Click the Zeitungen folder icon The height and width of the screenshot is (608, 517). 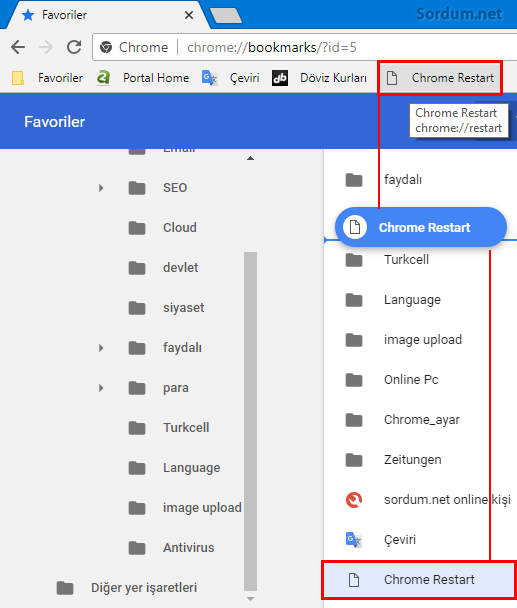354,459
